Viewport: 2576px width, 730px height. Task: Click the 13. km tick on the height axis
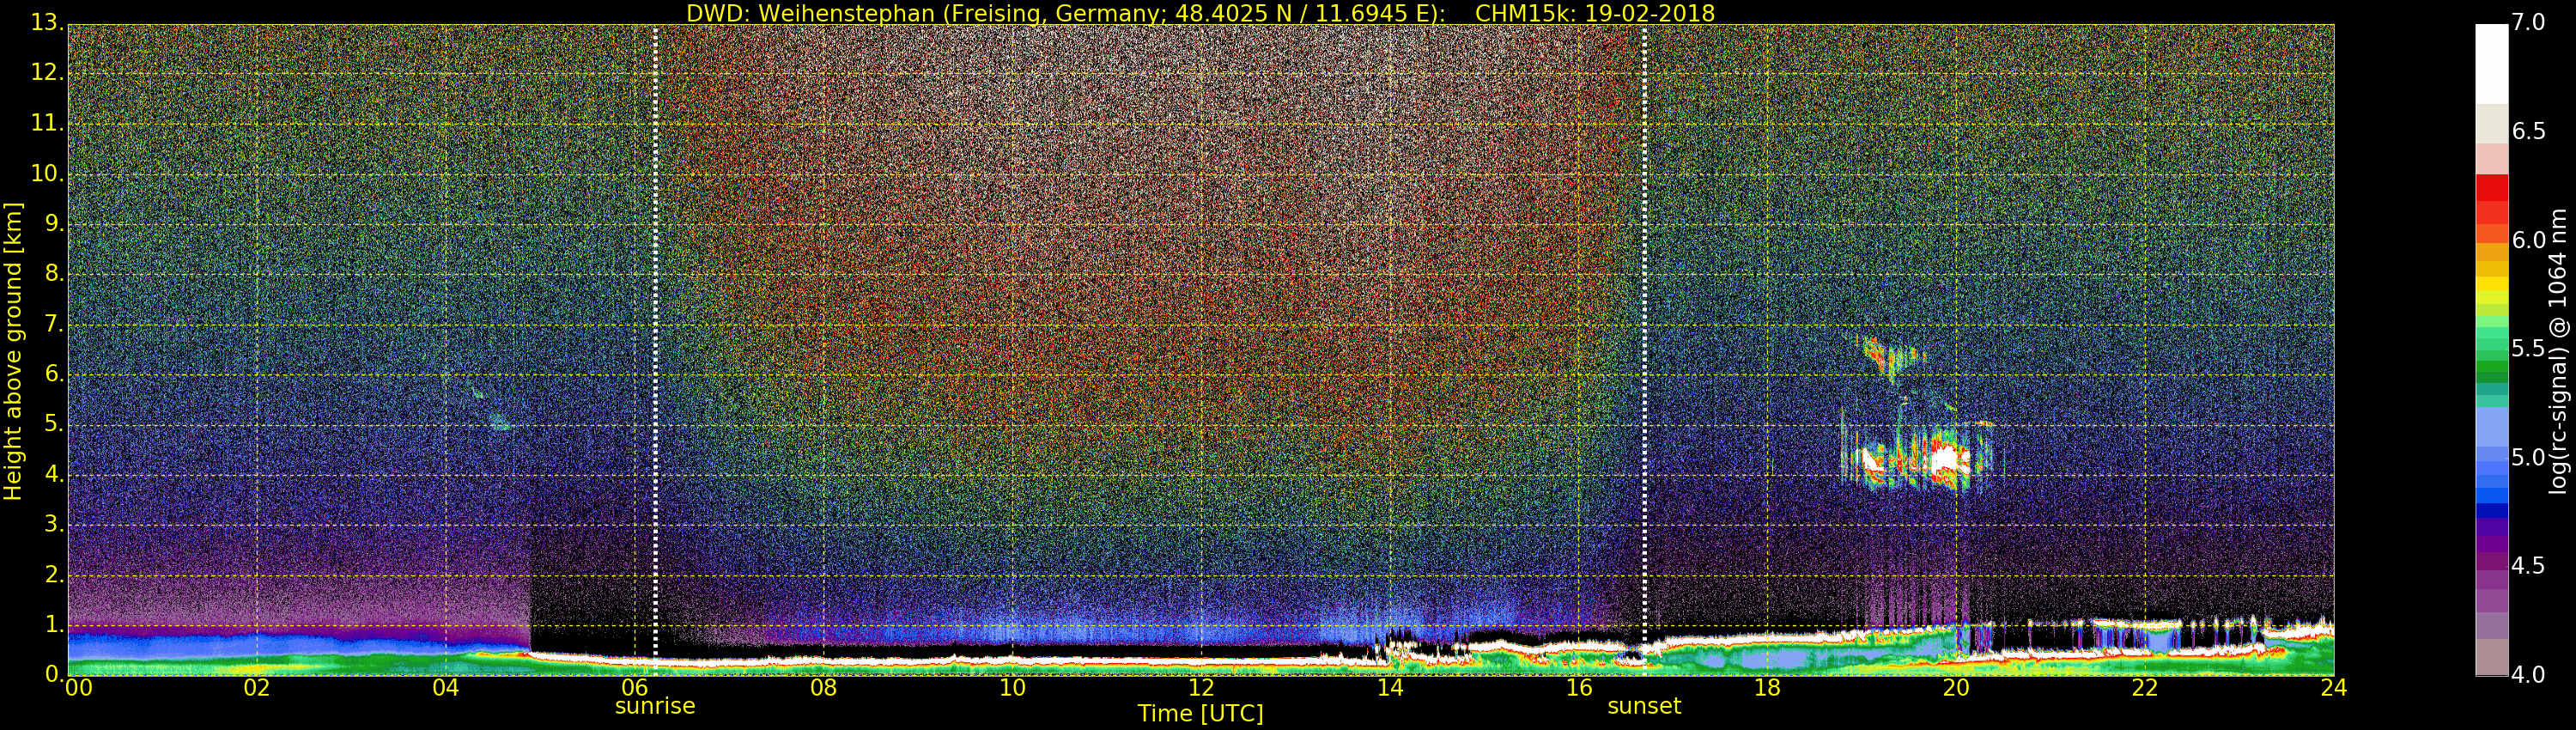47,23
